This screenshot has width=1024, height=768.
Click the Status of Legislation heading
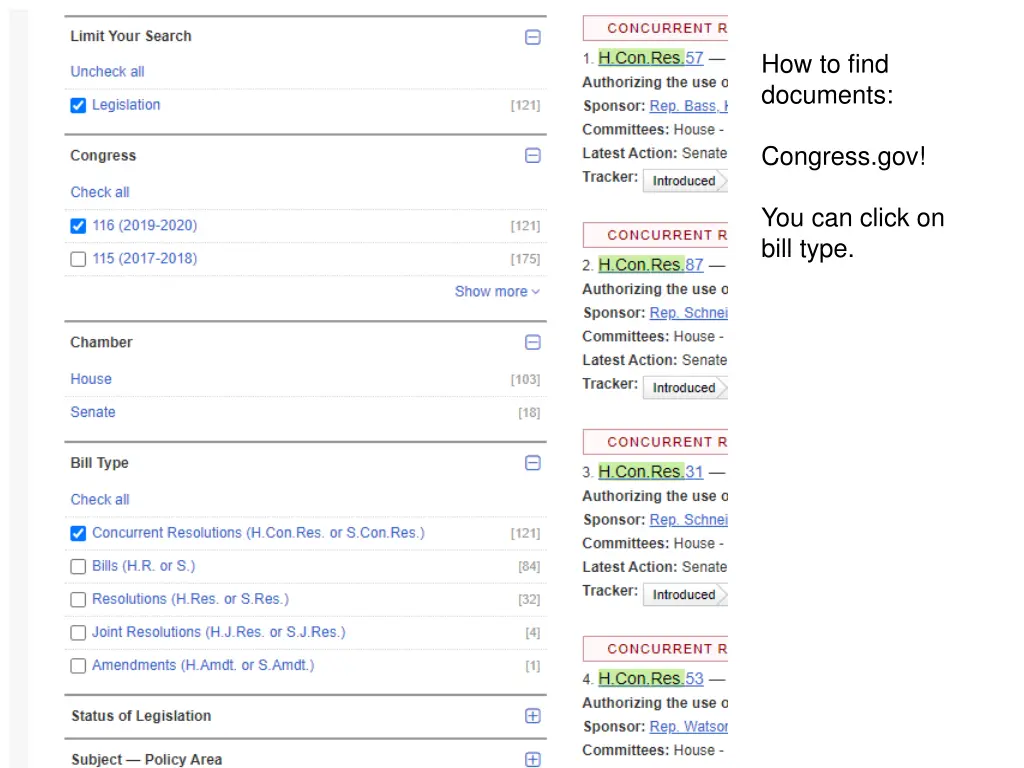tap(141, 716)
